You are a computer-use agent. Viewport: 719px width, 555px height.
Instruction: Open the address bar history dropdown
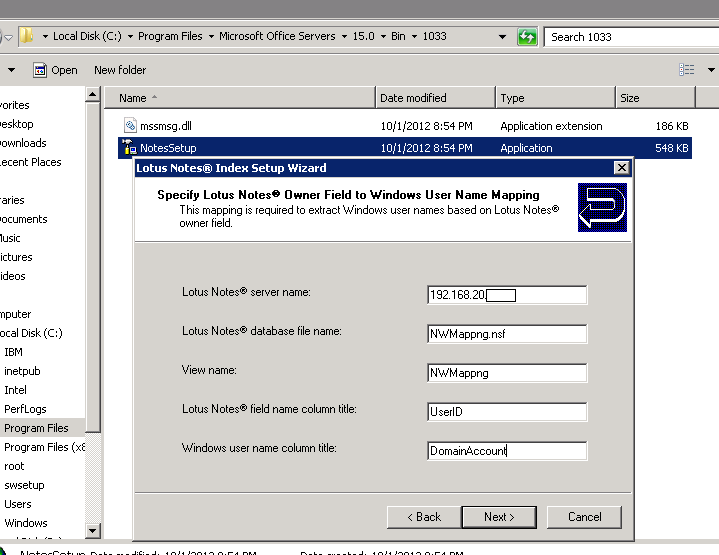(x=503, y=36)
